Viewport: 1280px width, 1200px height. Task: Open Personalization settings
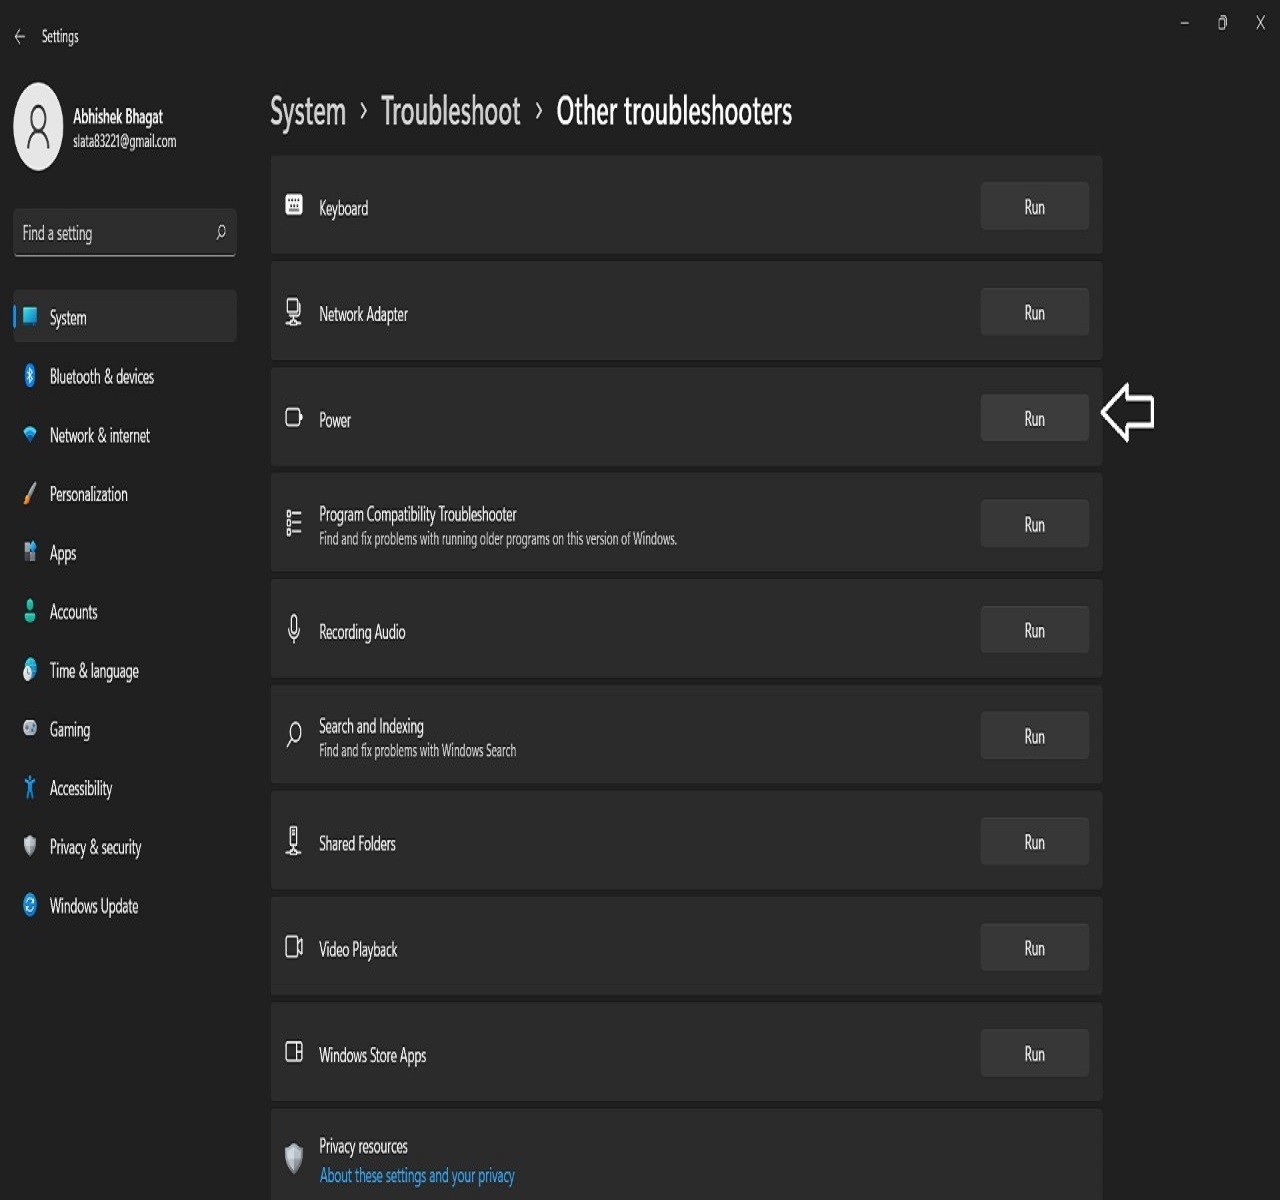tap(125, 494)
